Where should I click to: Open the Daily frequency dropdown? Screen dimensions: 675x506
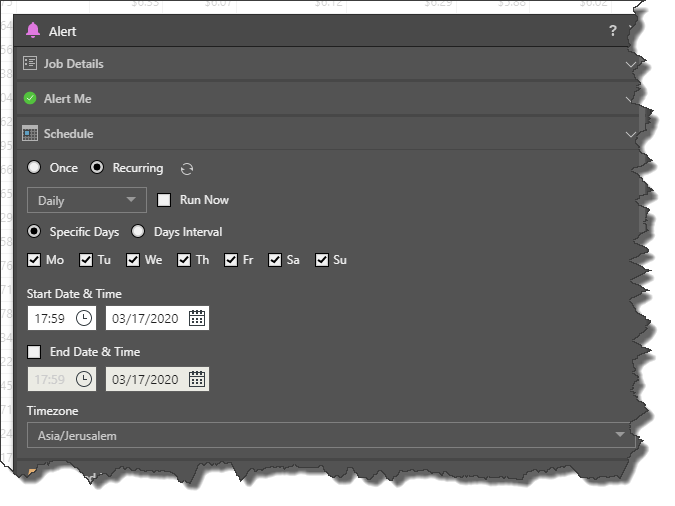coord(86,200)
